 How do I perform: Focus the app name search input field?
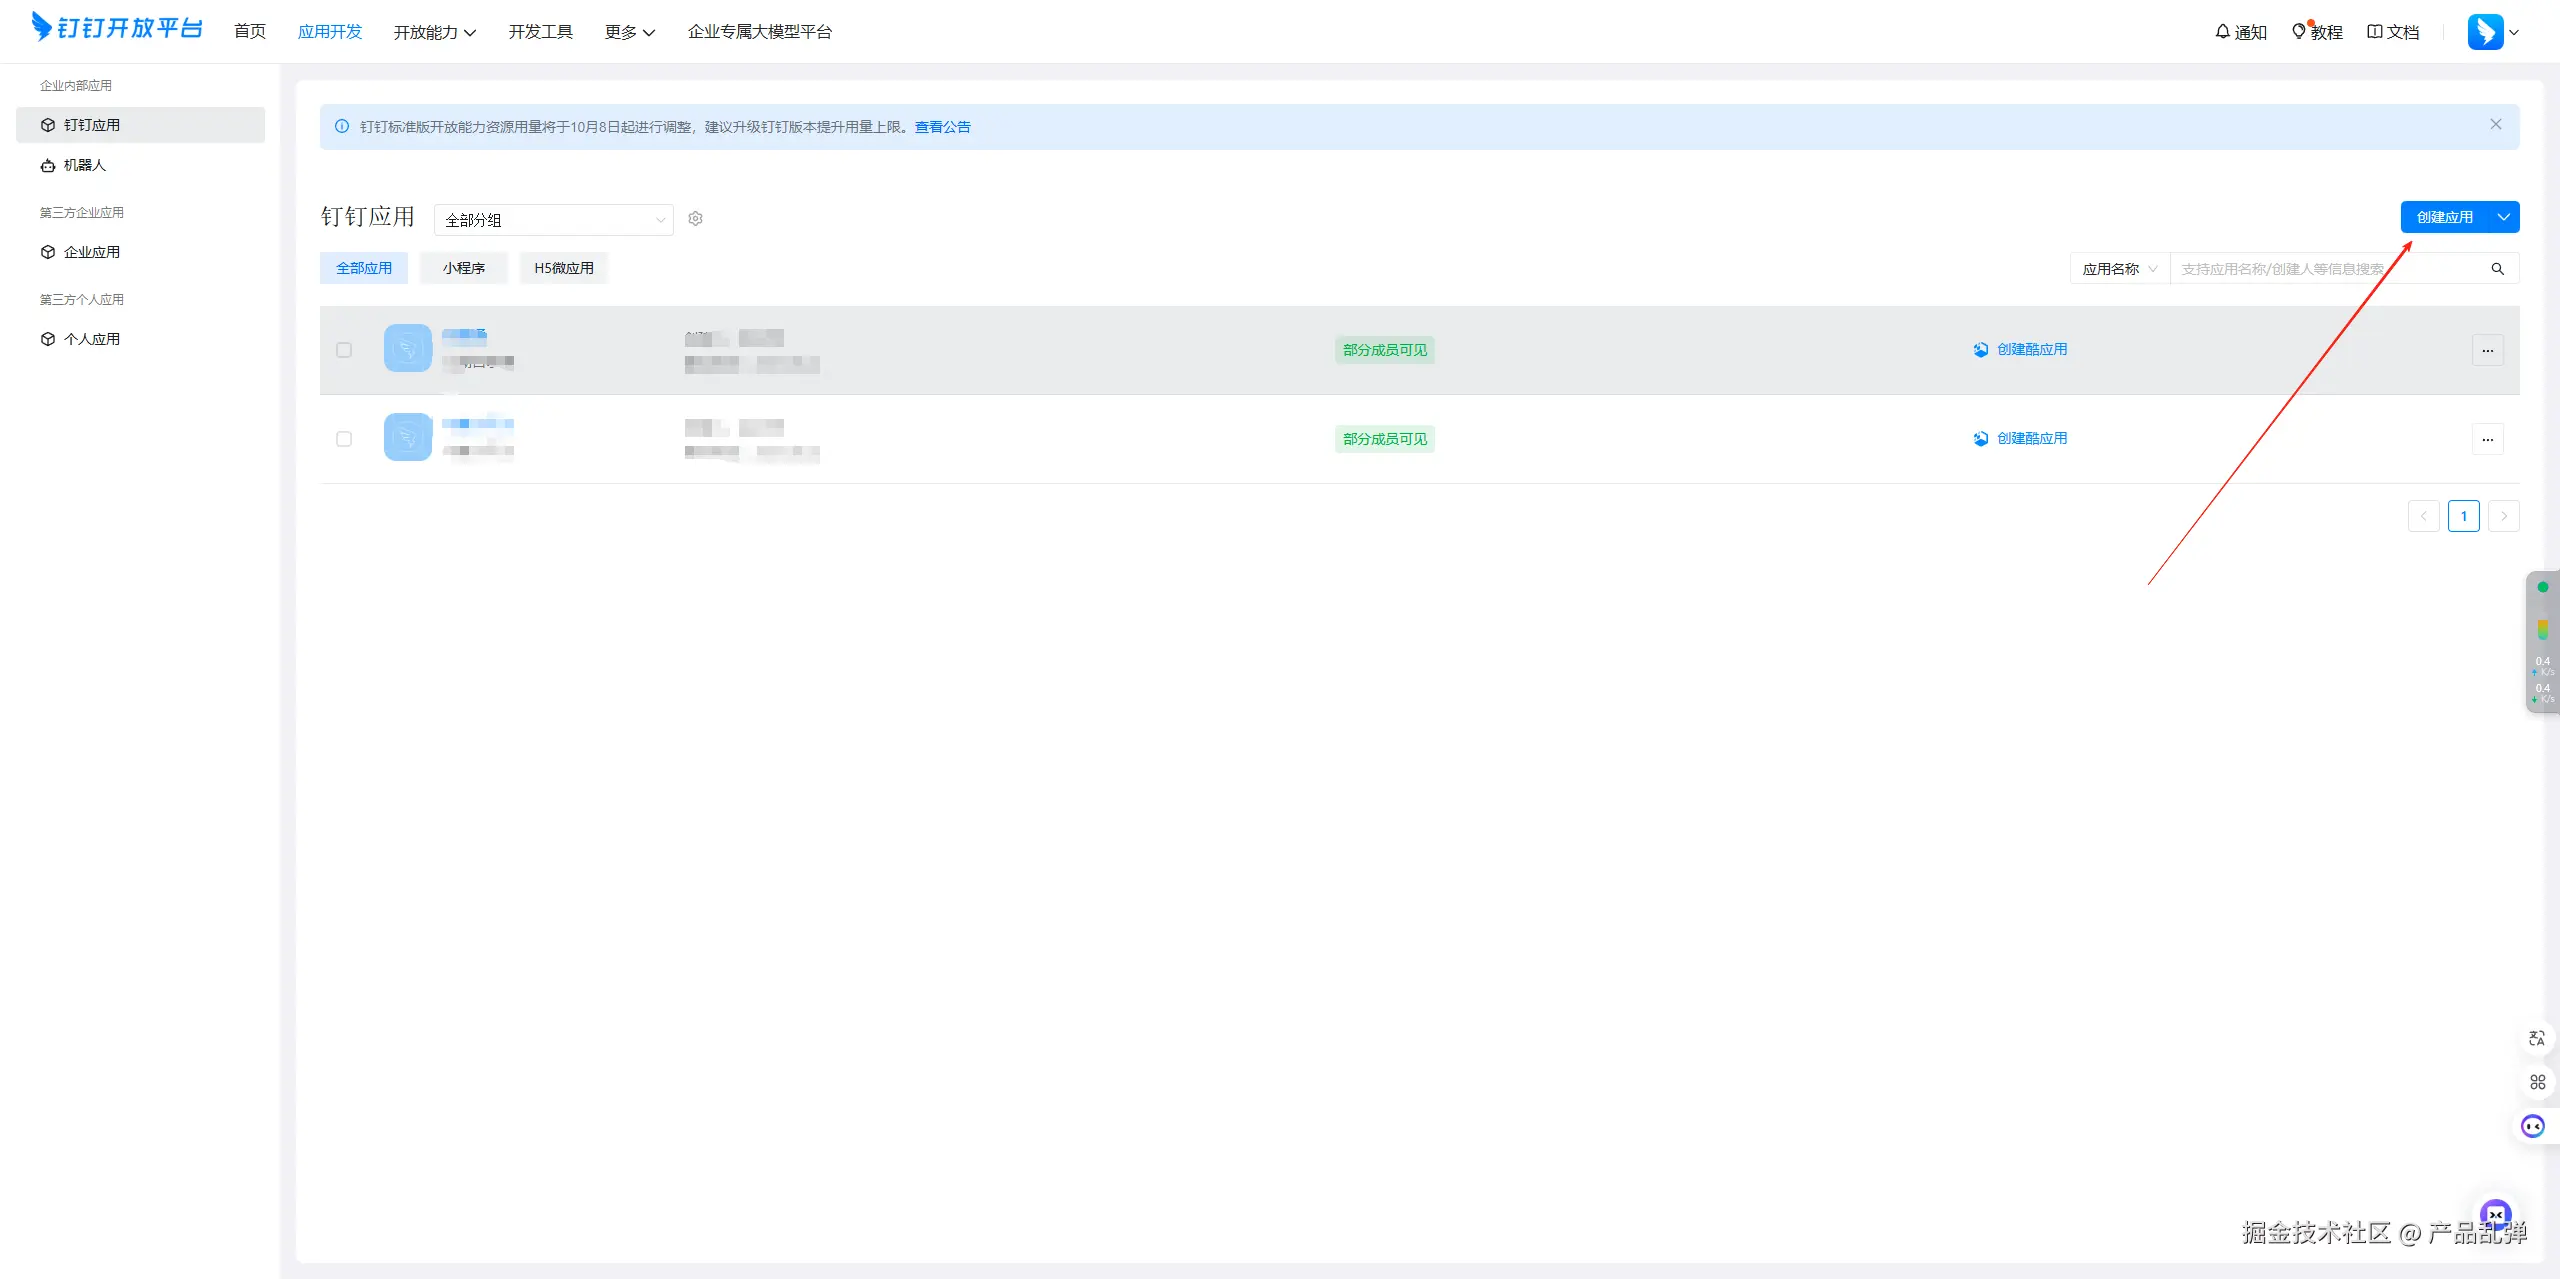coord(2320,269)
